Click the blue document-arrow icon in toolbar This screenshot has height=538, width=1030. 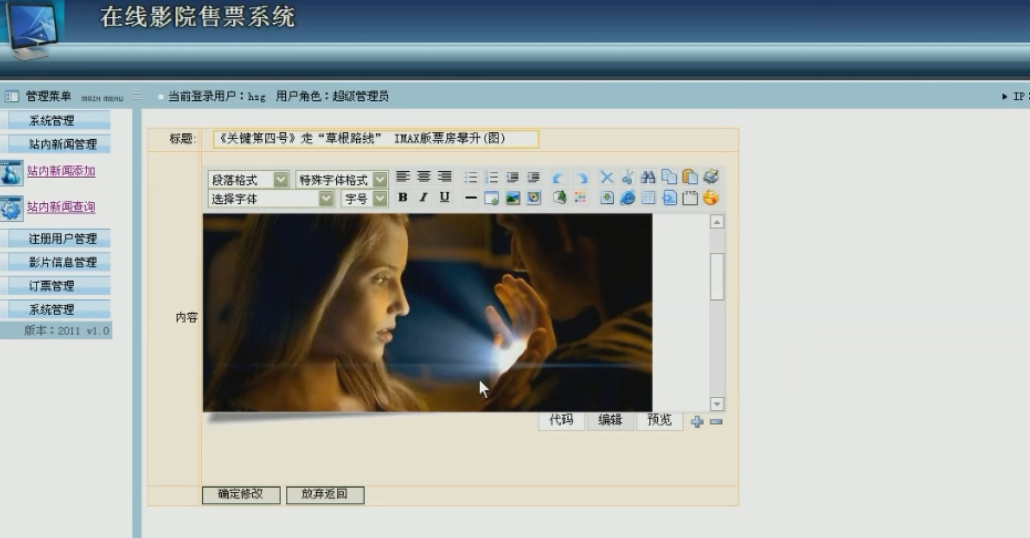[669, 198]
